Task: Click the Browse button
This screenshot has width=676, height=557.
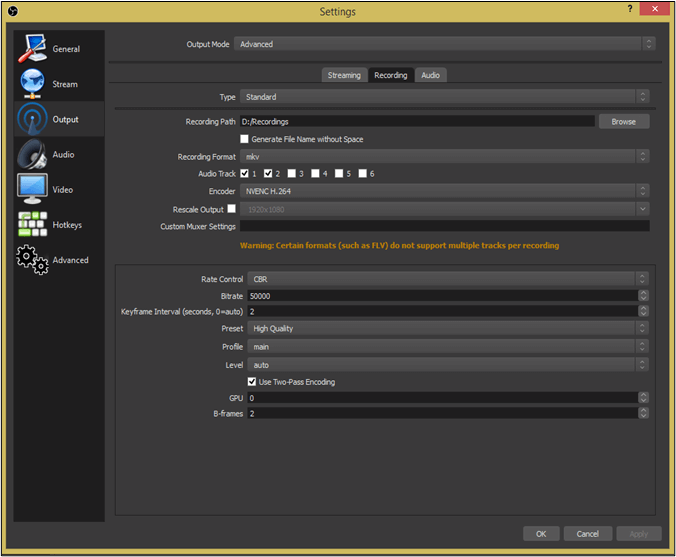Action: 623,121
